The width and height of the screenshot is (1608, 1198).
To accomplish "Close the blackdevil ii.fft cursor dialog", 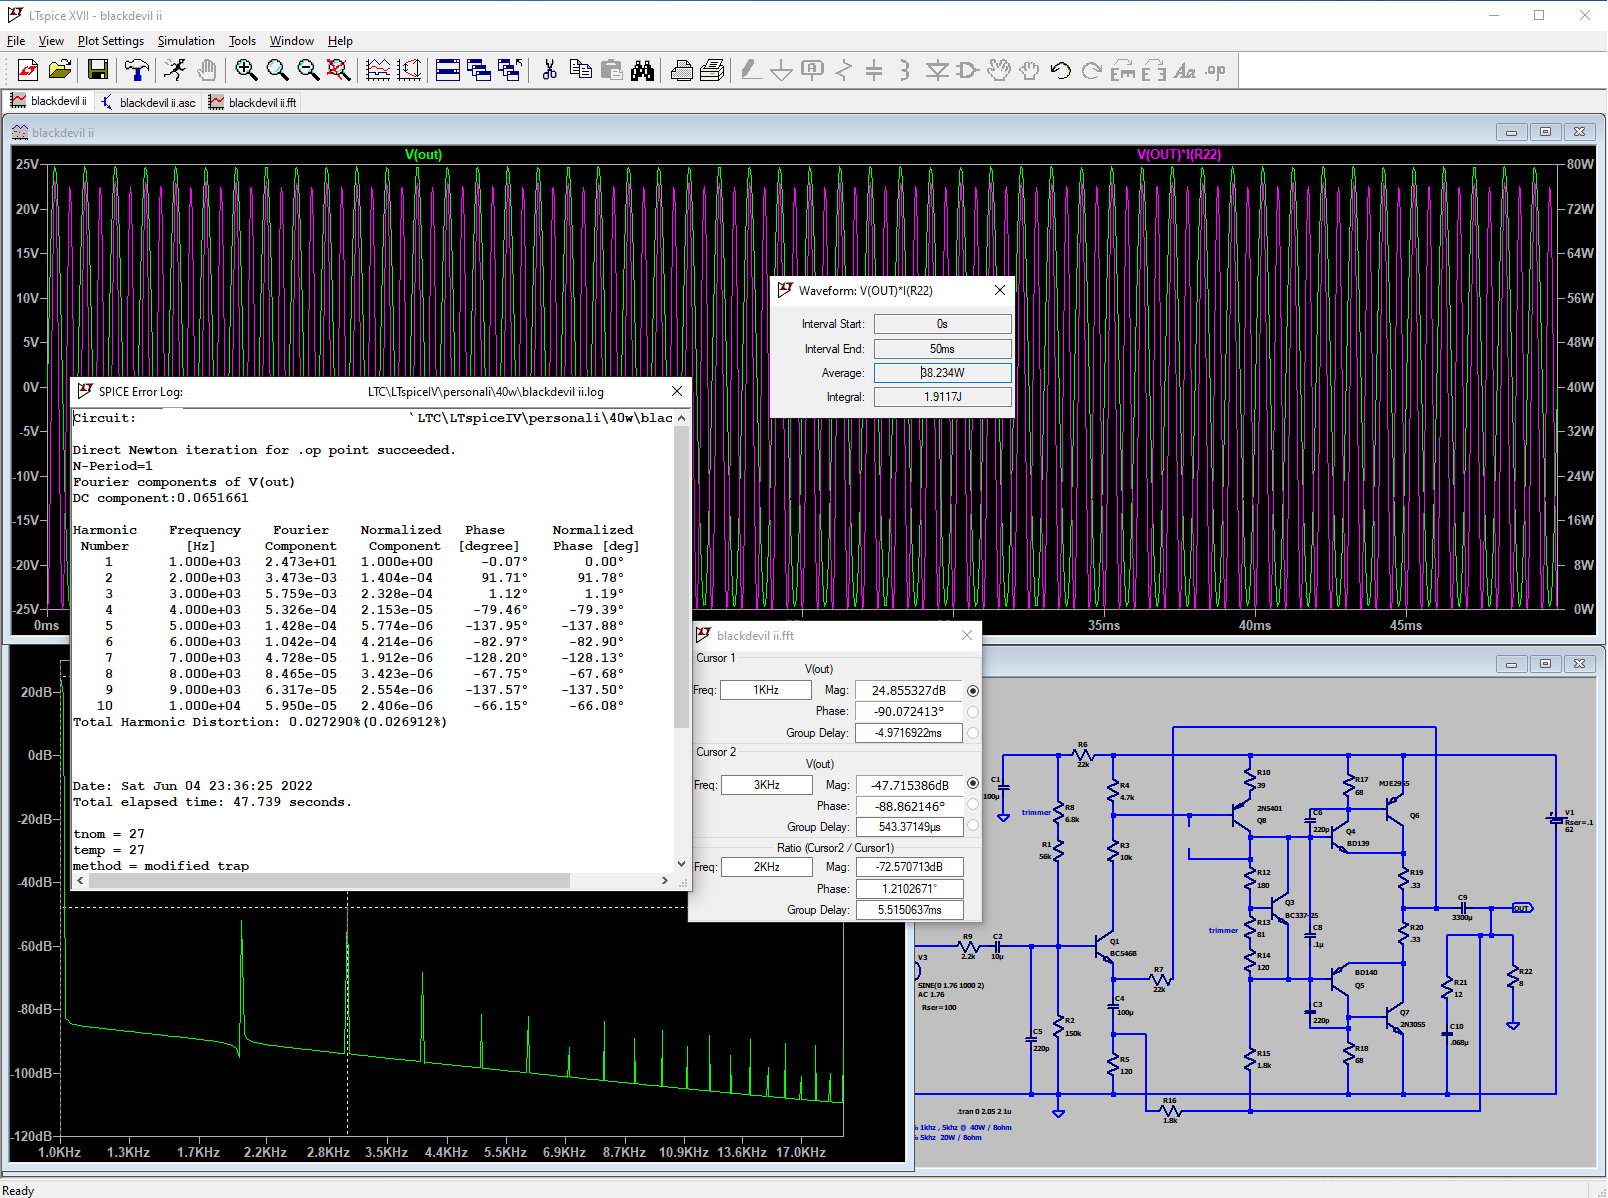I will tap(967, 635).
